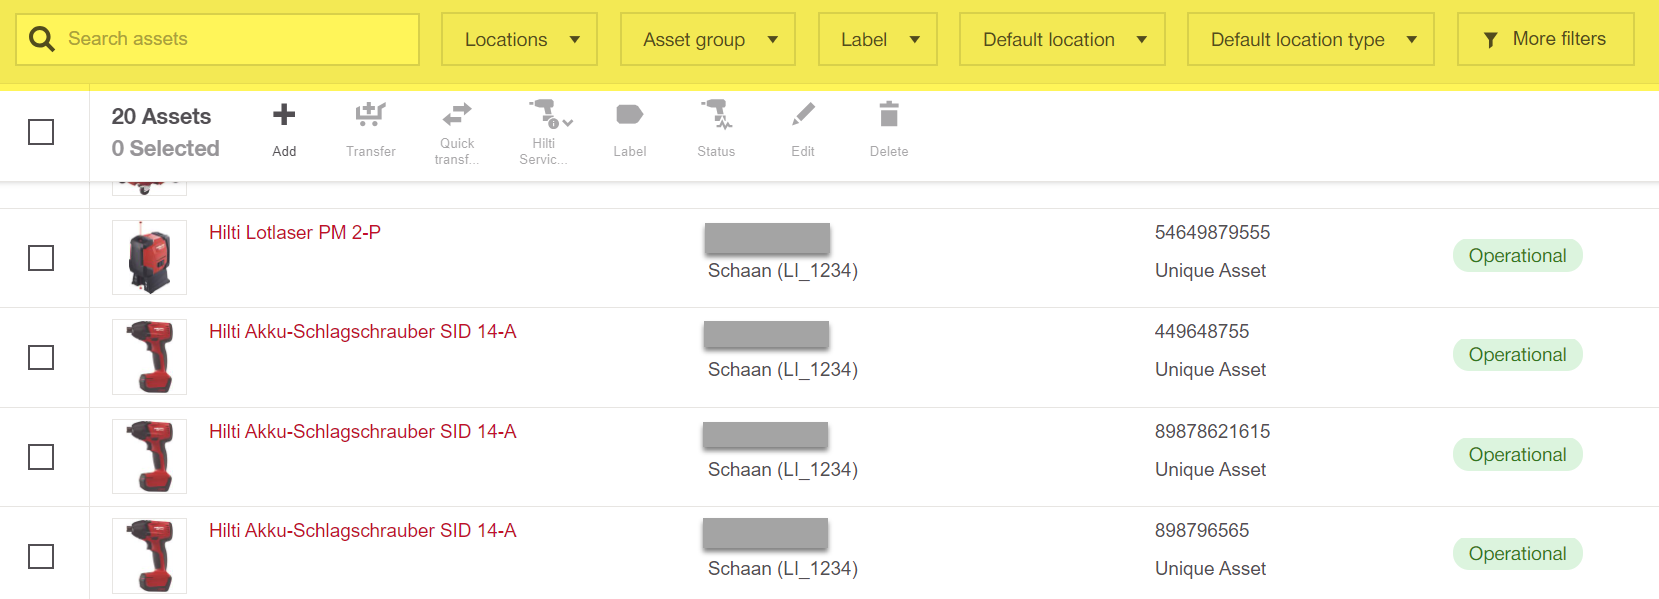
Task: Toggle the select-all assets checkbox
Action: point(41,132)
